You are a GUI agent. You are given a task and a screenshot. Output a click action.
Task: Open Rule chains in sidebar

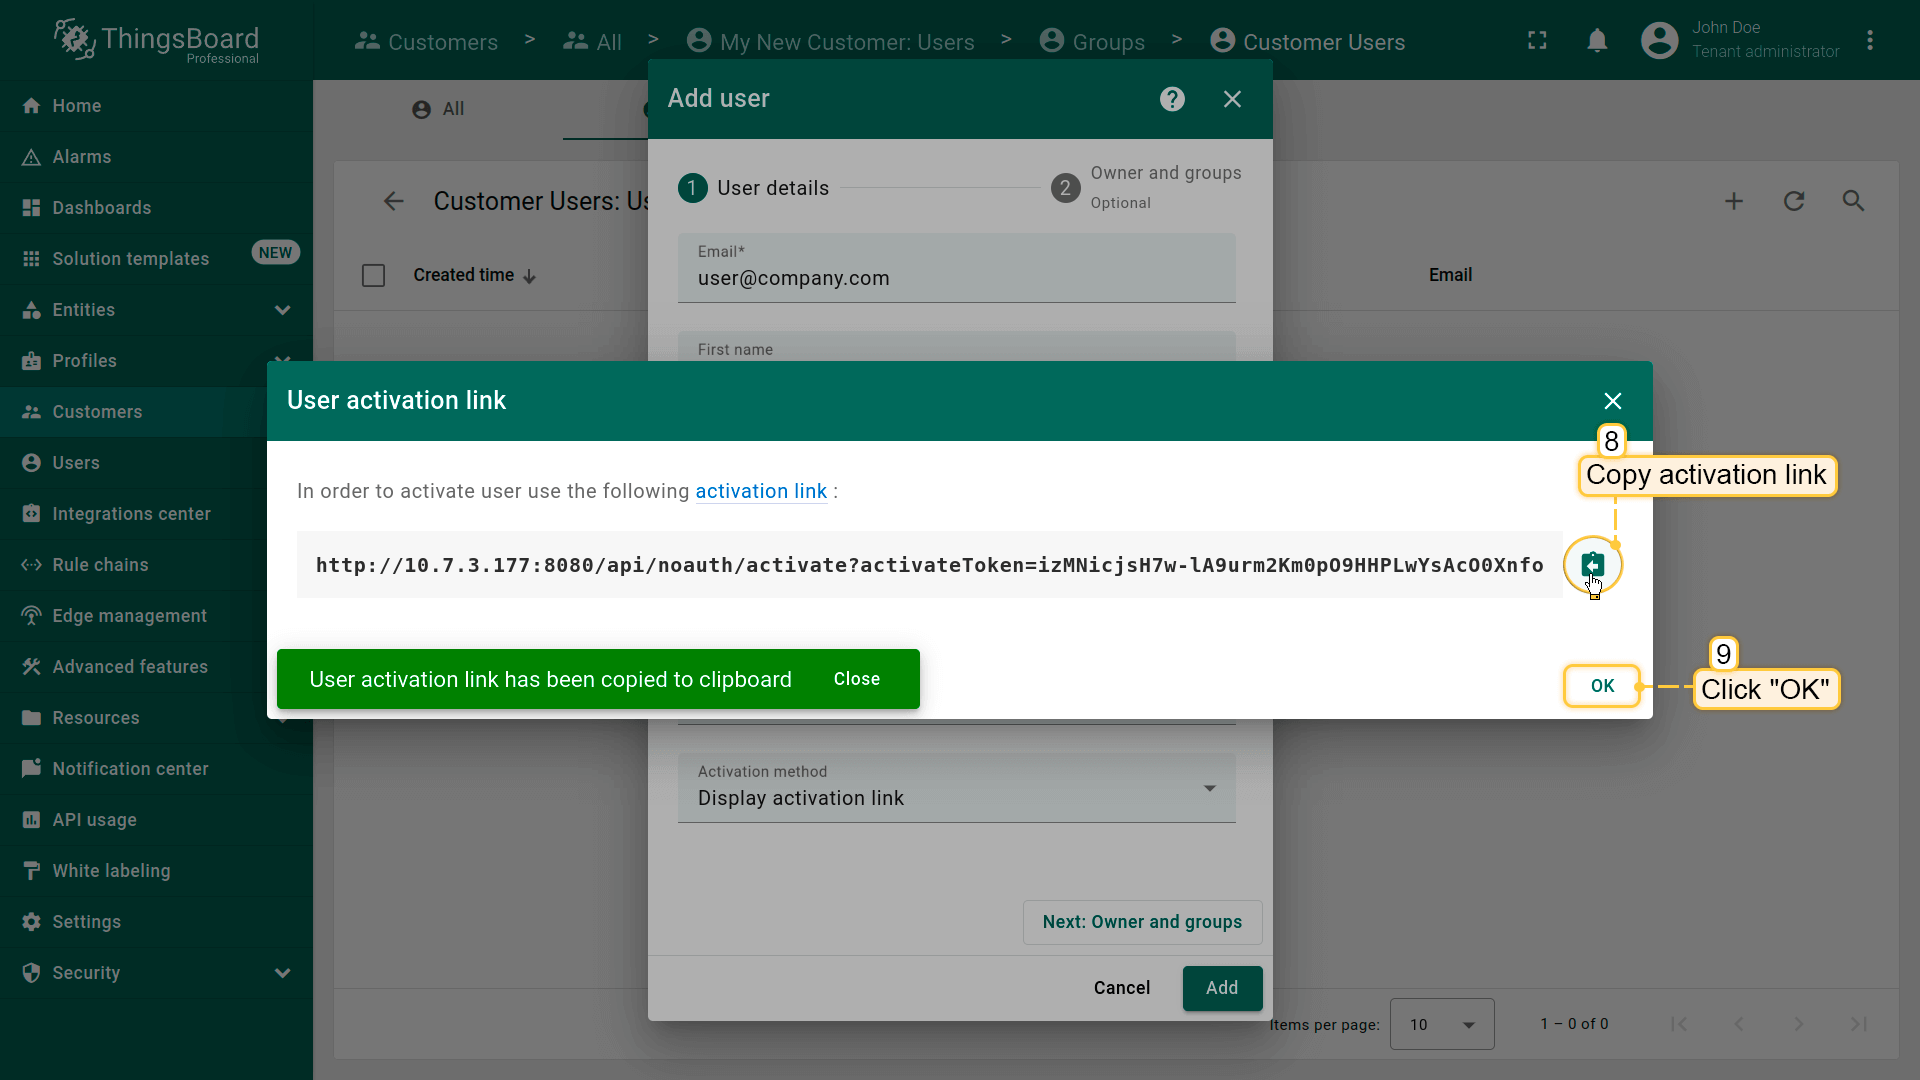point(100,565)
